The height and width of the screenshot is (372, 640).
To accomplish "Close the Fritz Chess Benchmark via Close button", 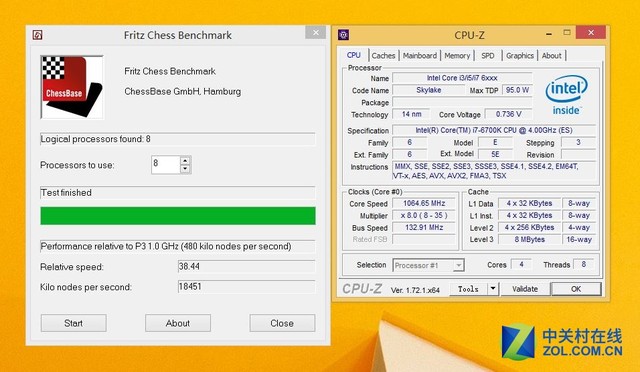I will [x=282, y=323].
